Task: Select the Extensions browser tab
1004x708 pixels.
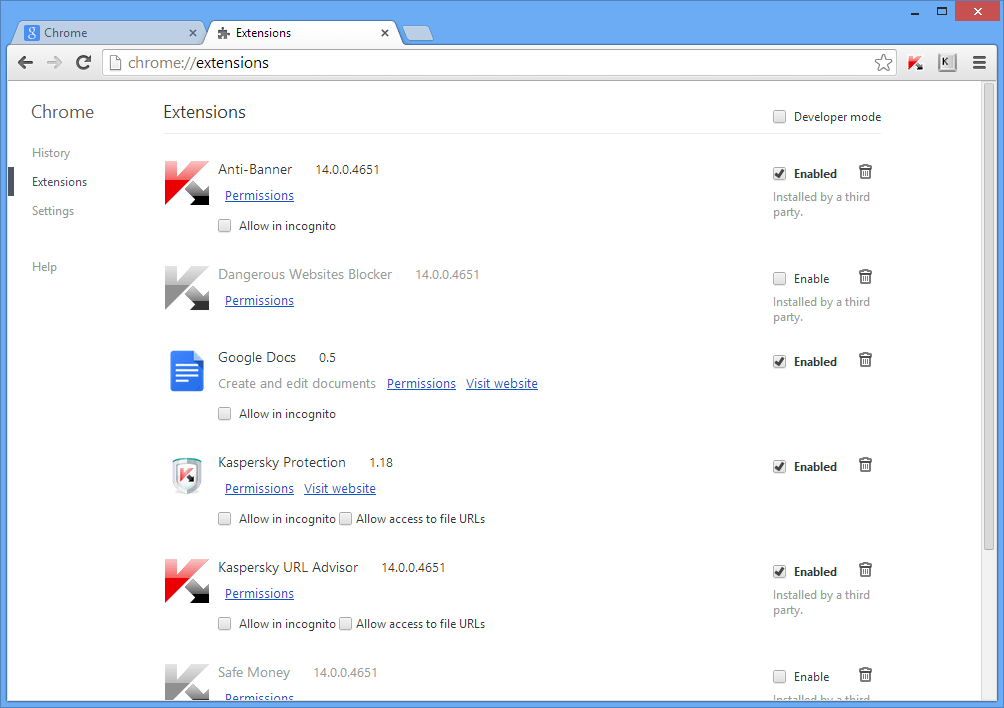Action: (x=304, y=33)
